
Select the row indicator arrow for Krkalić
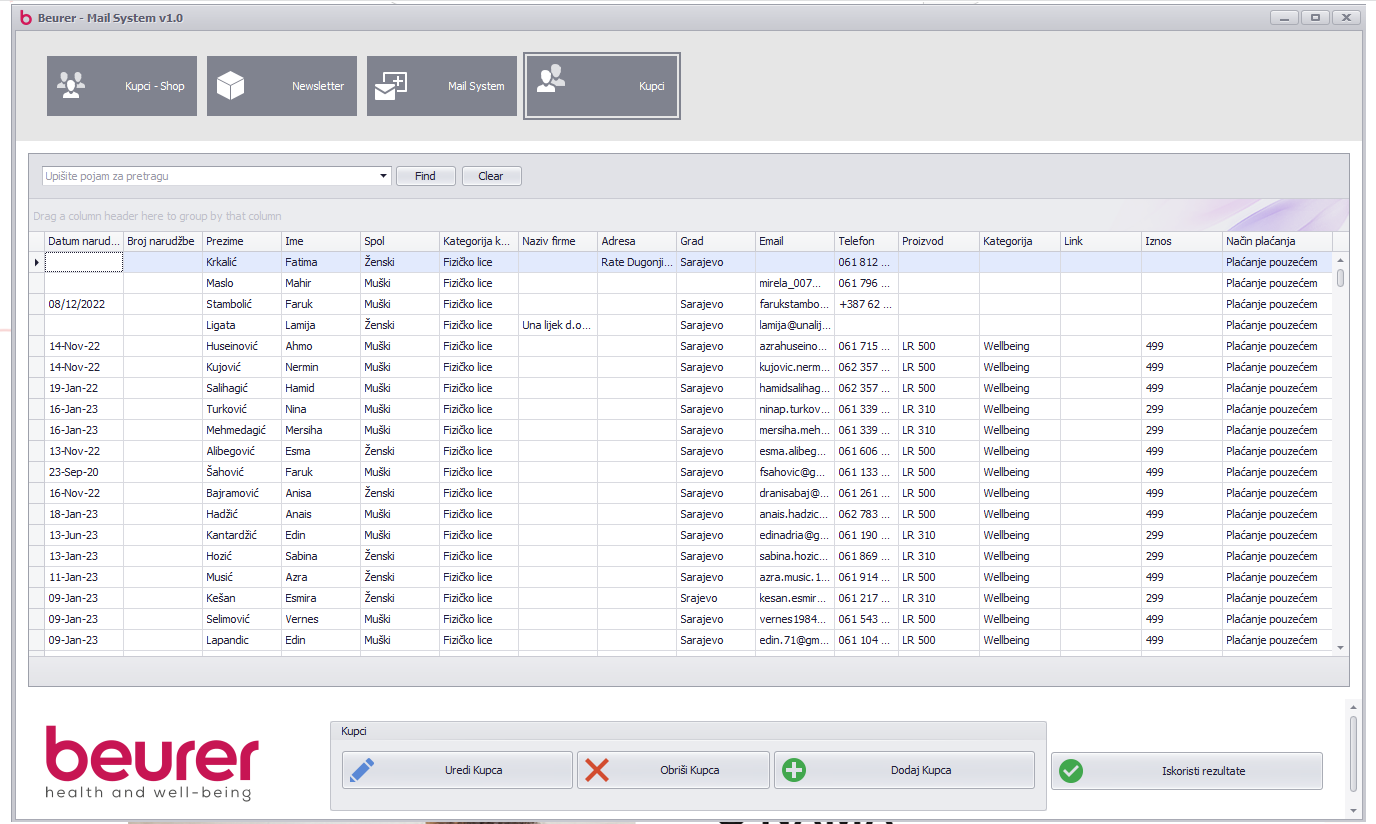(37, 263)
